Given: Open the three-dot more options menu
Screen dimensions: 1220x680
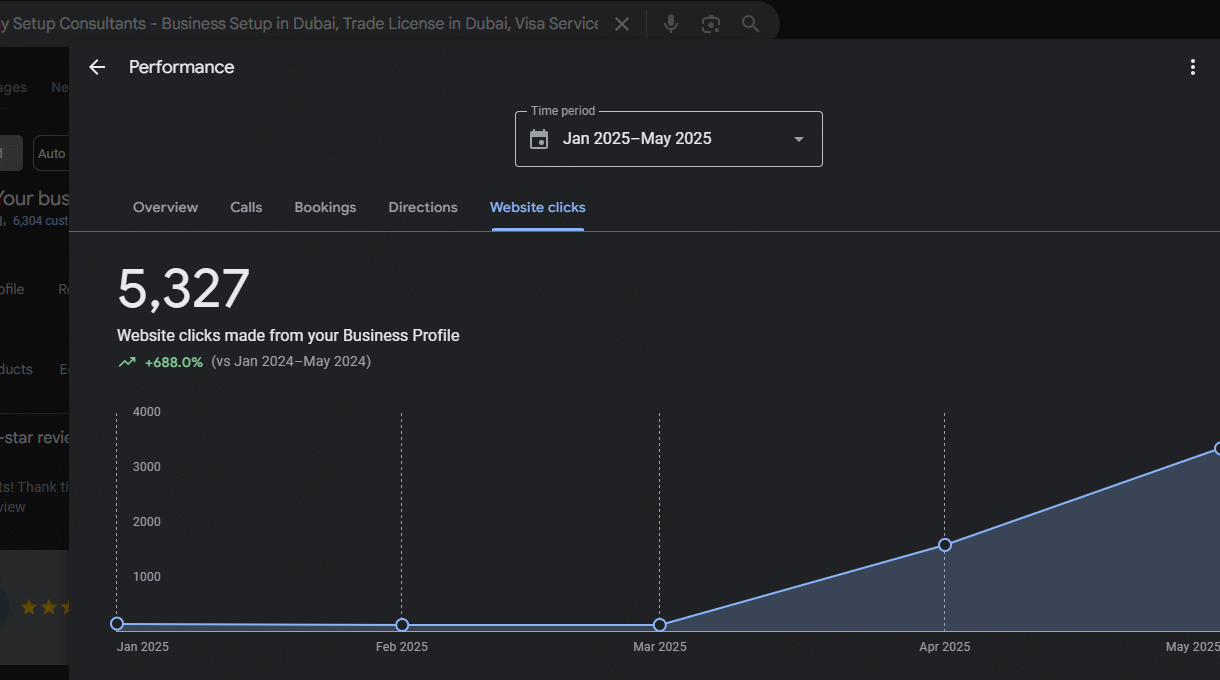Looking at the screenshot, I should [1192, 67].
